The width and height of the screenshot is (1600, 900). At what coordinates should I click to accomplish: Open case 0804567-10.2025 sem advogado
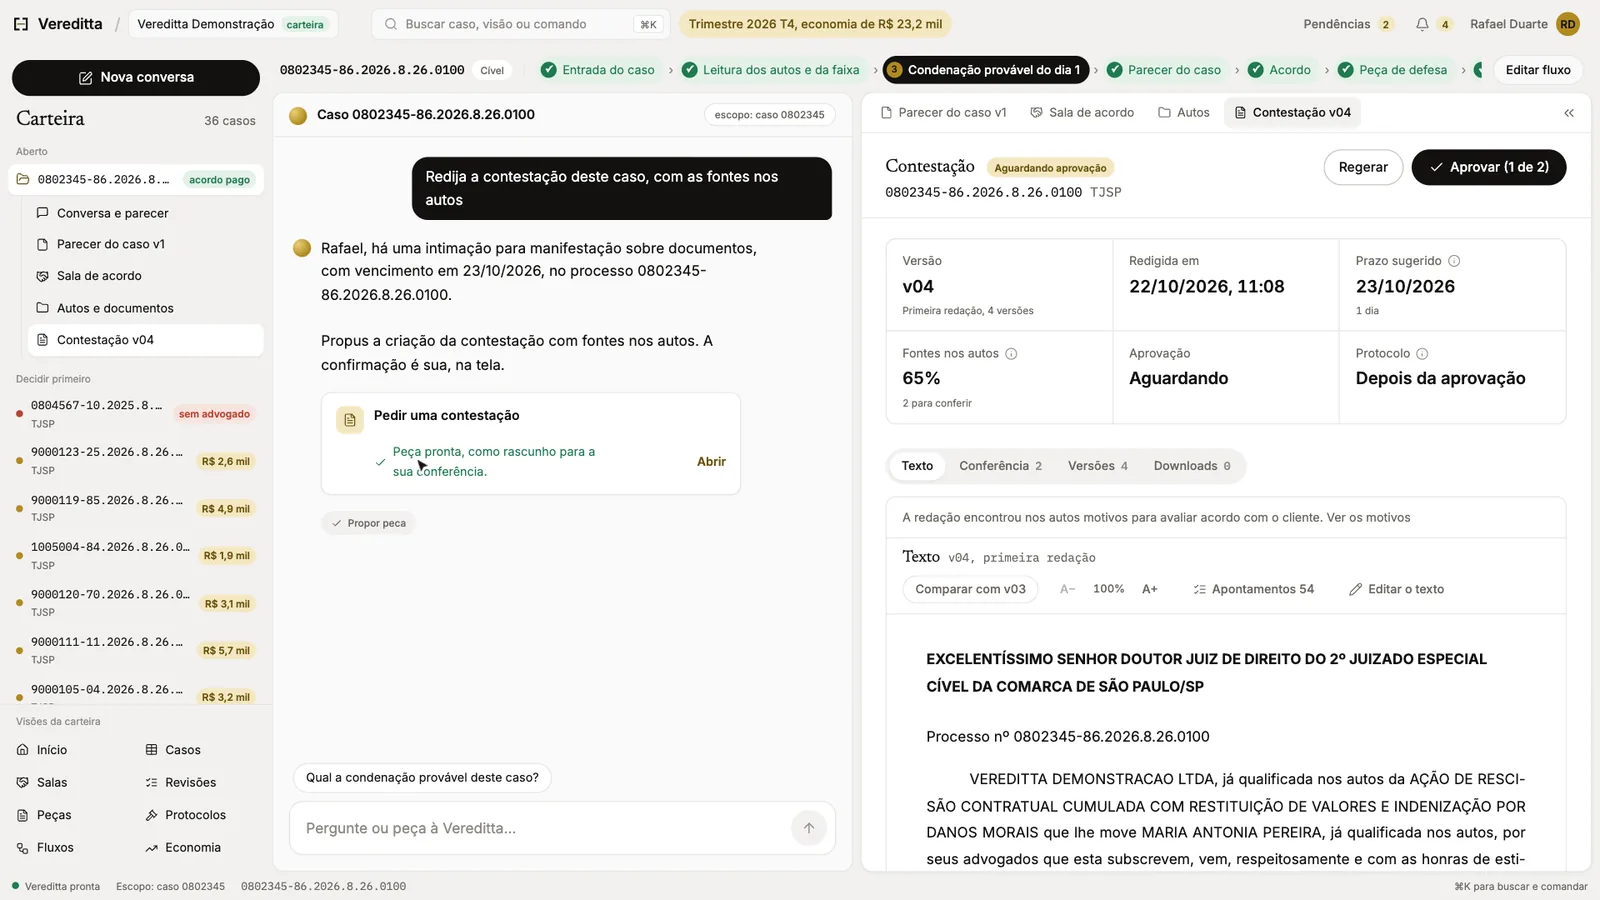(x=136, y=413)
